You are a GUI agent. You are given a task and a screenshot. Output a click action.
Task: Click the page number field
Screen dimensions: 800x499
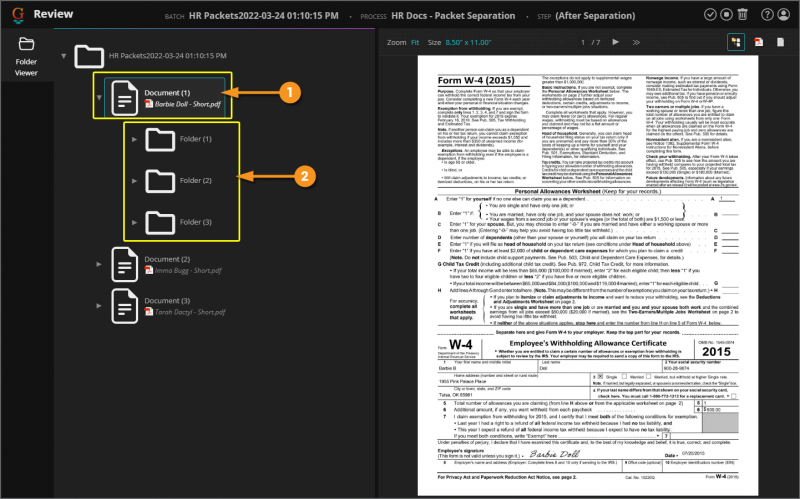click(583, 42)
